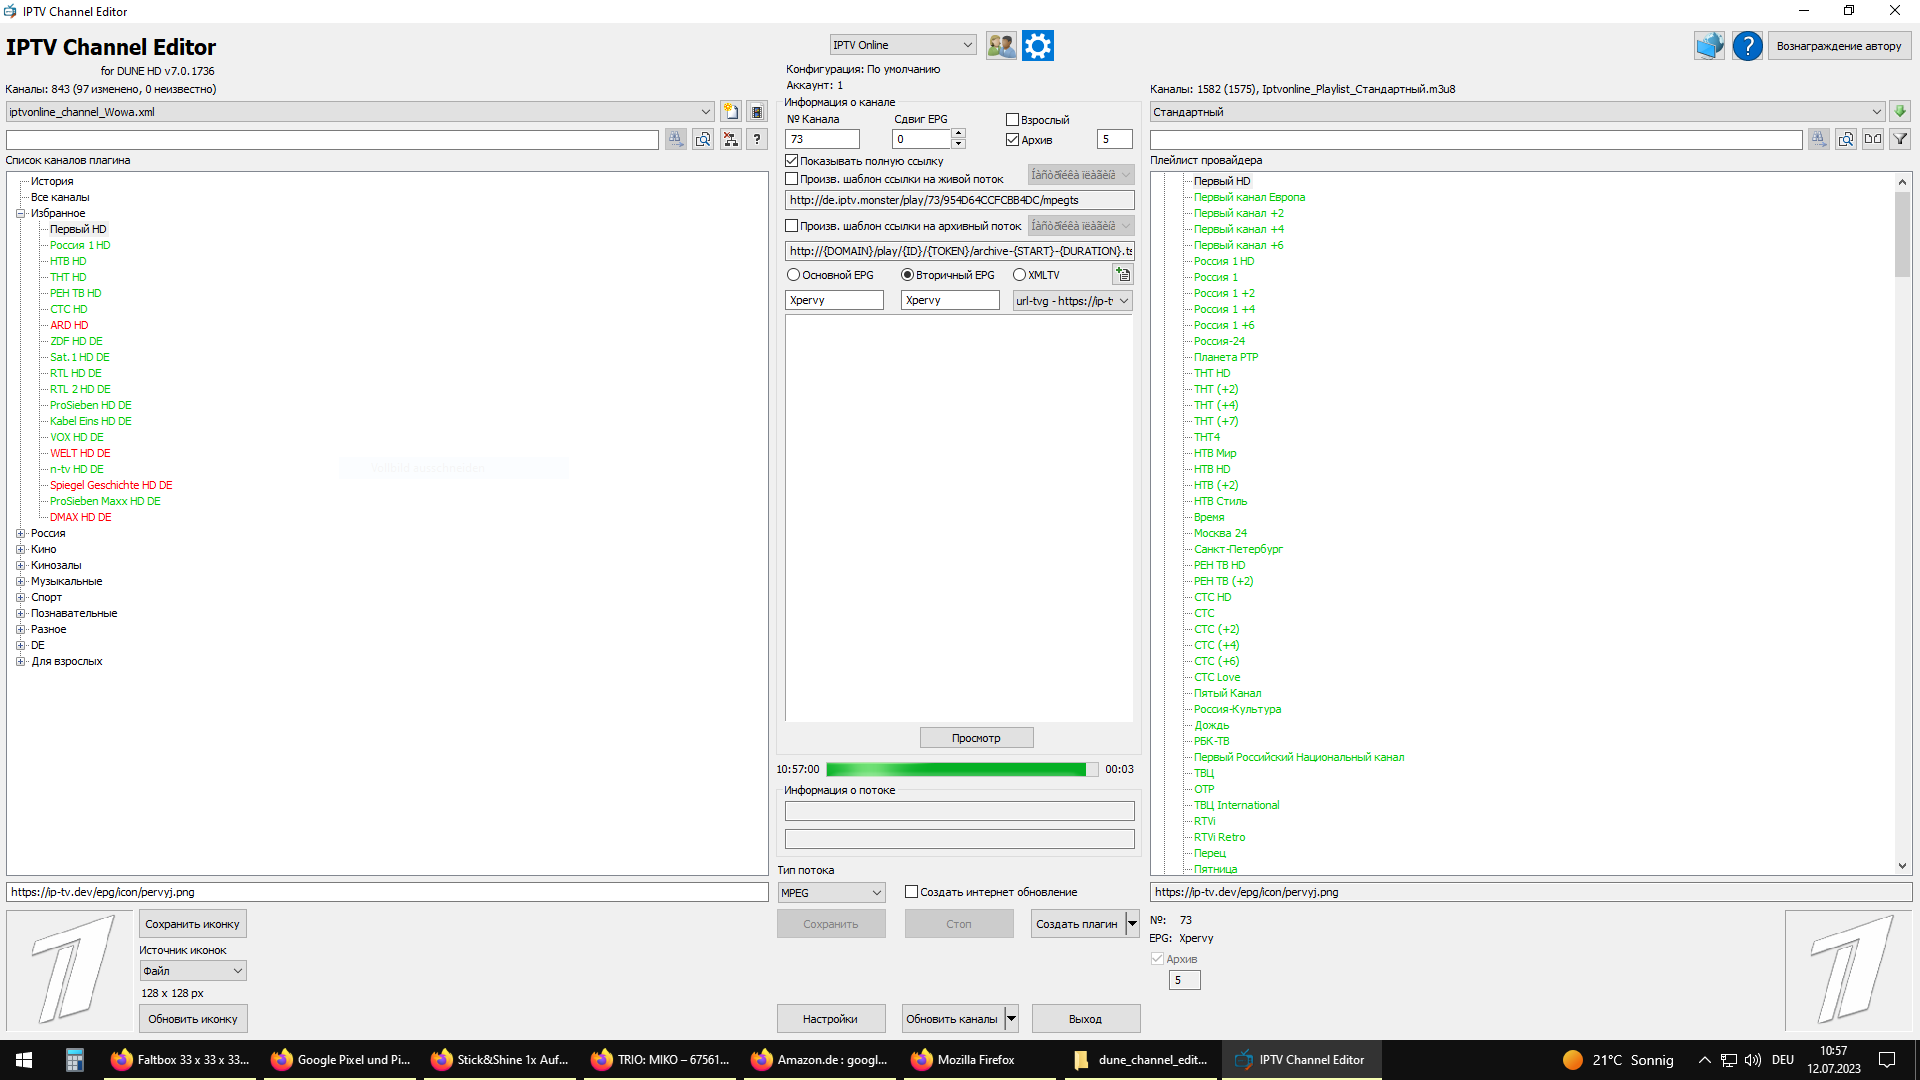
Task: Open the IPTV Online provider dropdown
Action: [902, 45]
